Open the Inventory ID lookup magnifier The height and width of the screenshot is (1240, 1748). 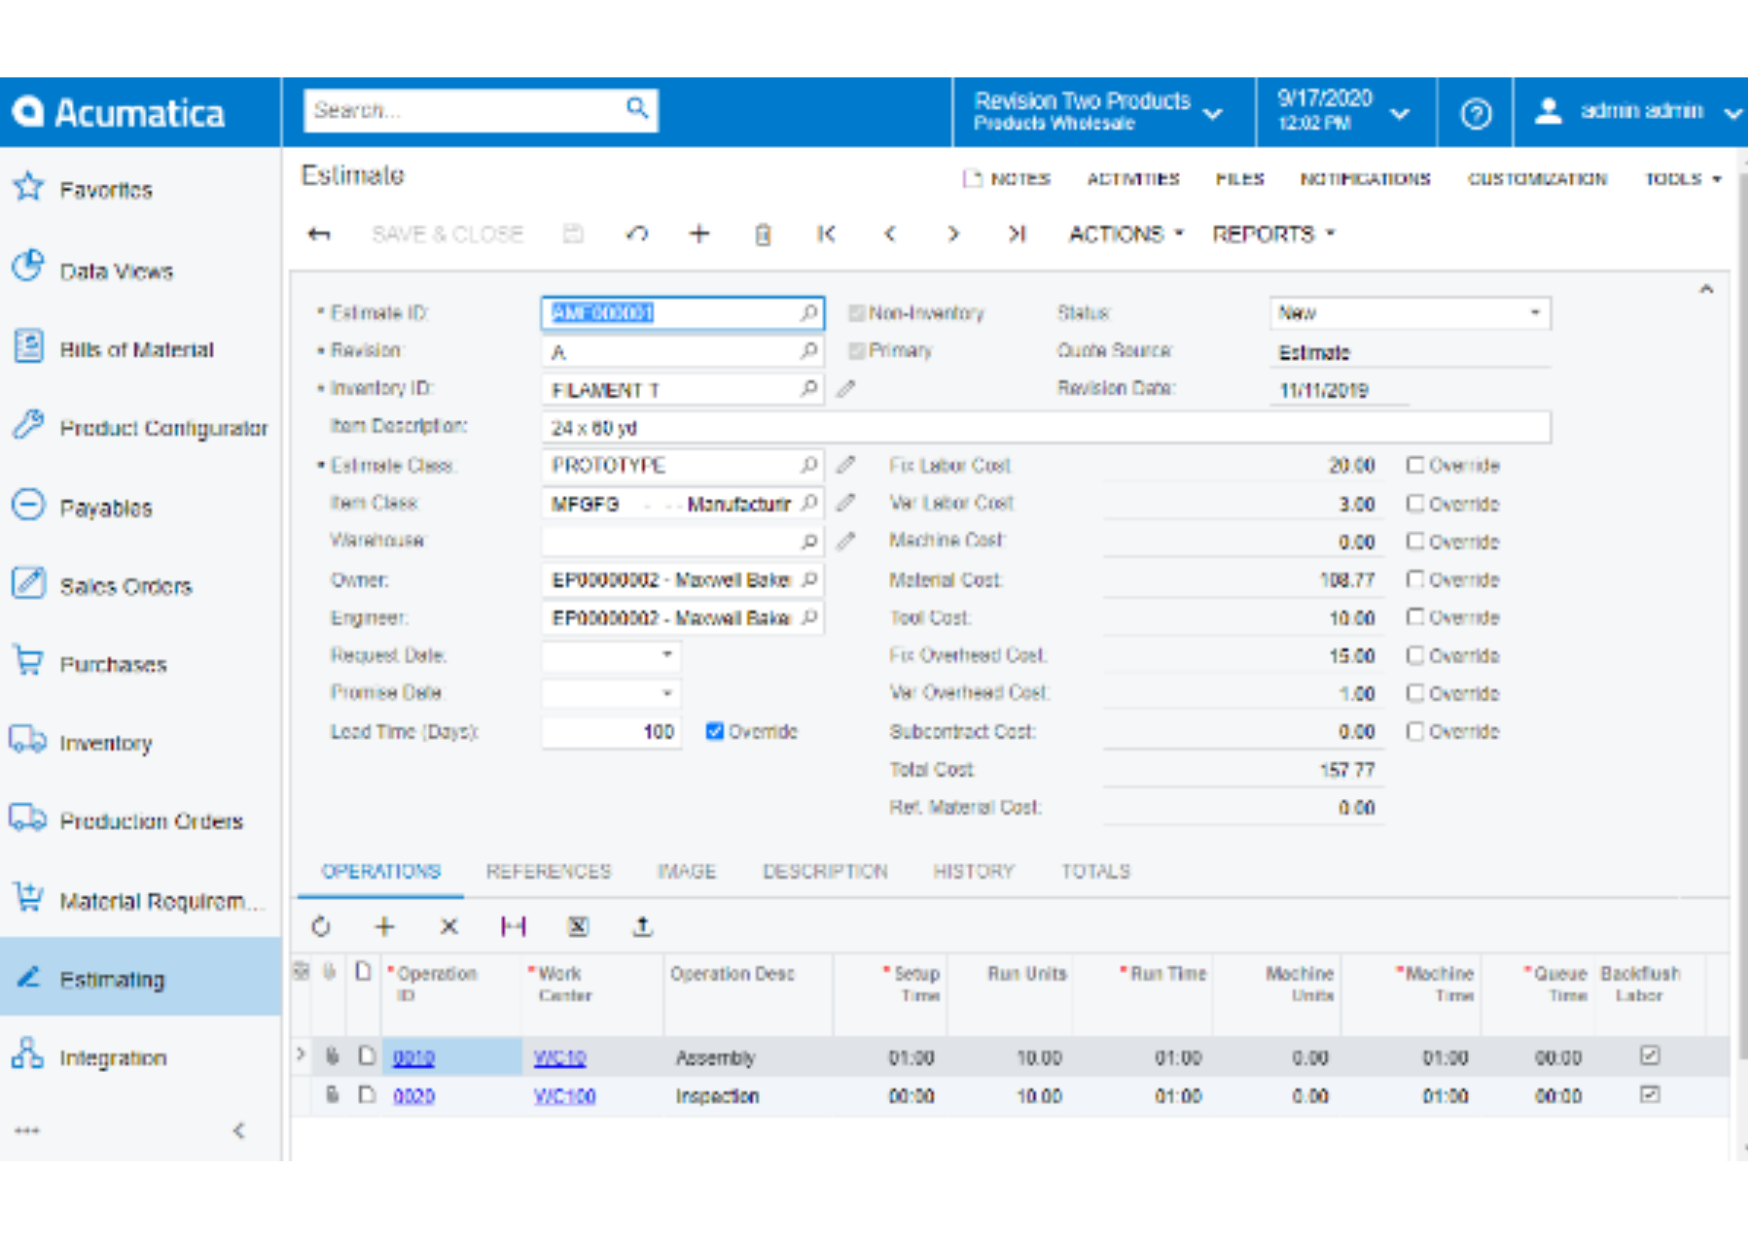tap(808, 389)
